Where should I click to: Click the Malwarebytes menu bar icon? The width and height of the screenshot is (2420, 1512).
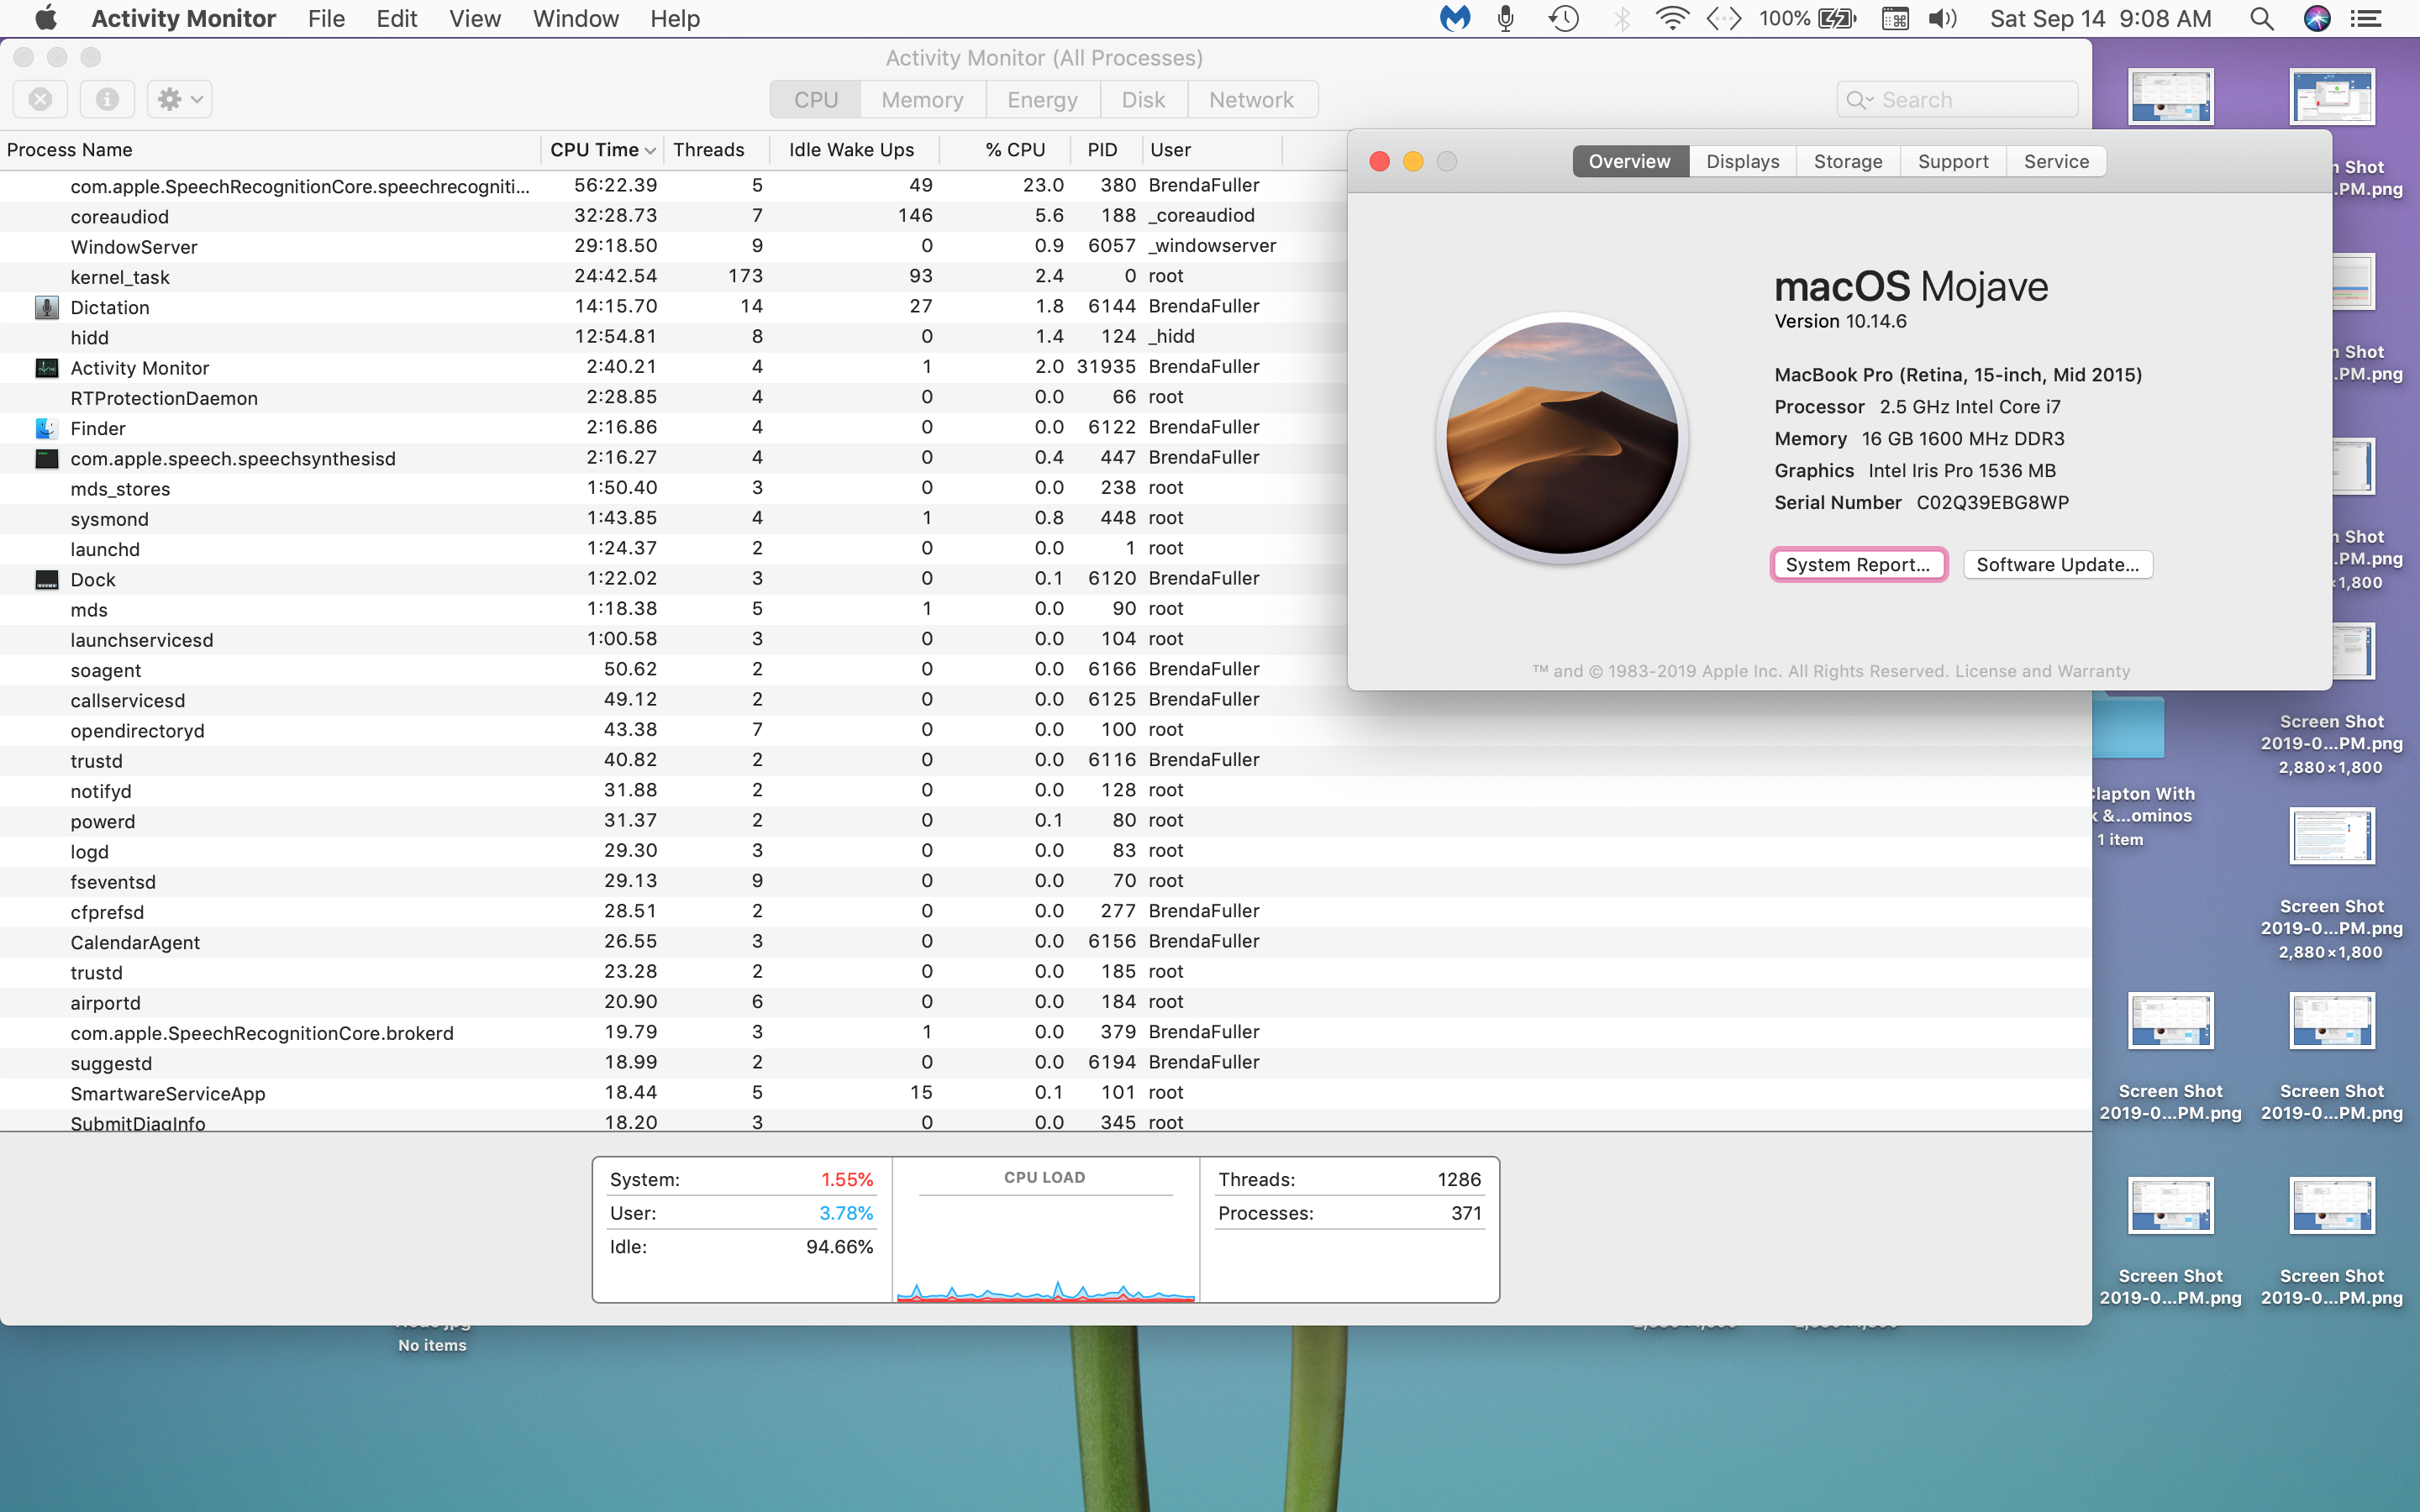pyautogui.click(x=1455, y=18)
